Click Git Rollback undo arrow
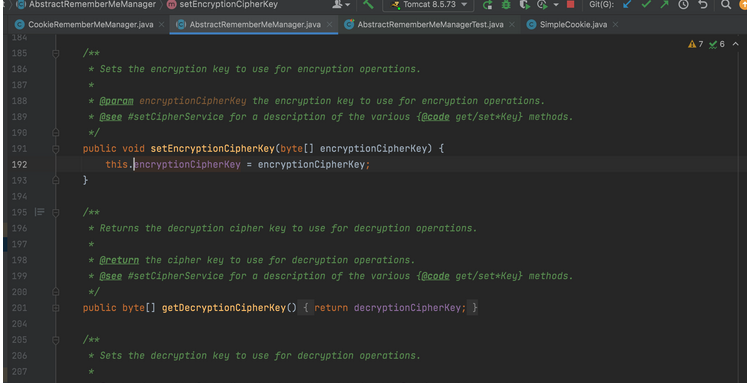Viewport: 747px width, 383px height. (x=703, y=5)
